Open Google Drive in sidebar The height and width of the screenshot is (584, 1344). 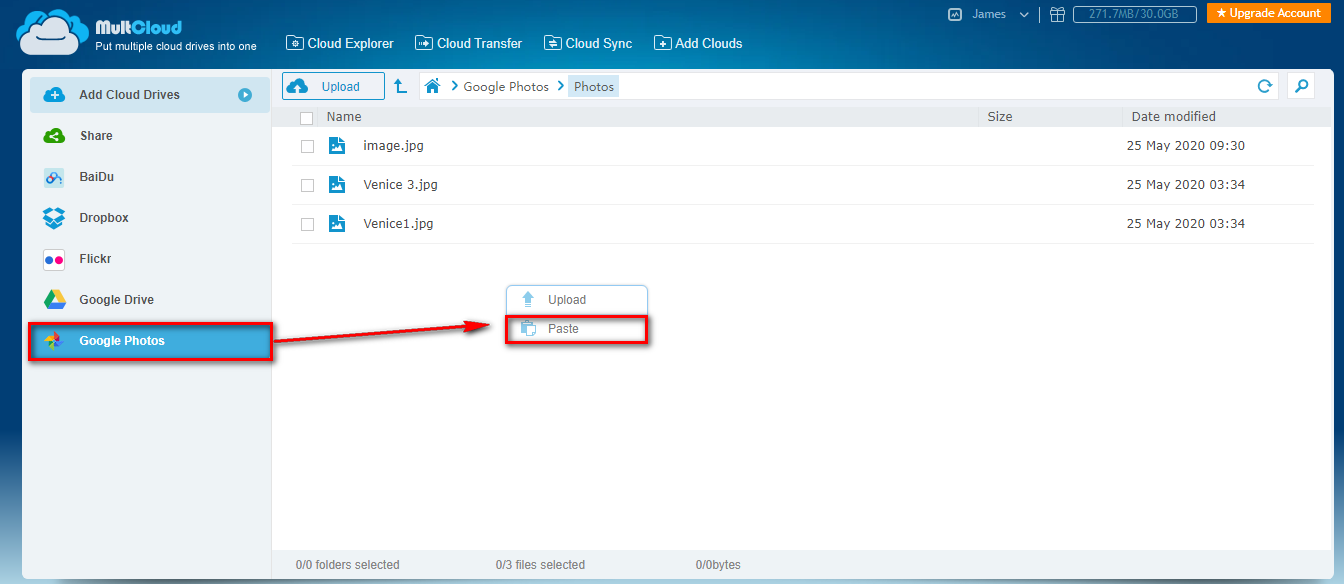[150, 300]
